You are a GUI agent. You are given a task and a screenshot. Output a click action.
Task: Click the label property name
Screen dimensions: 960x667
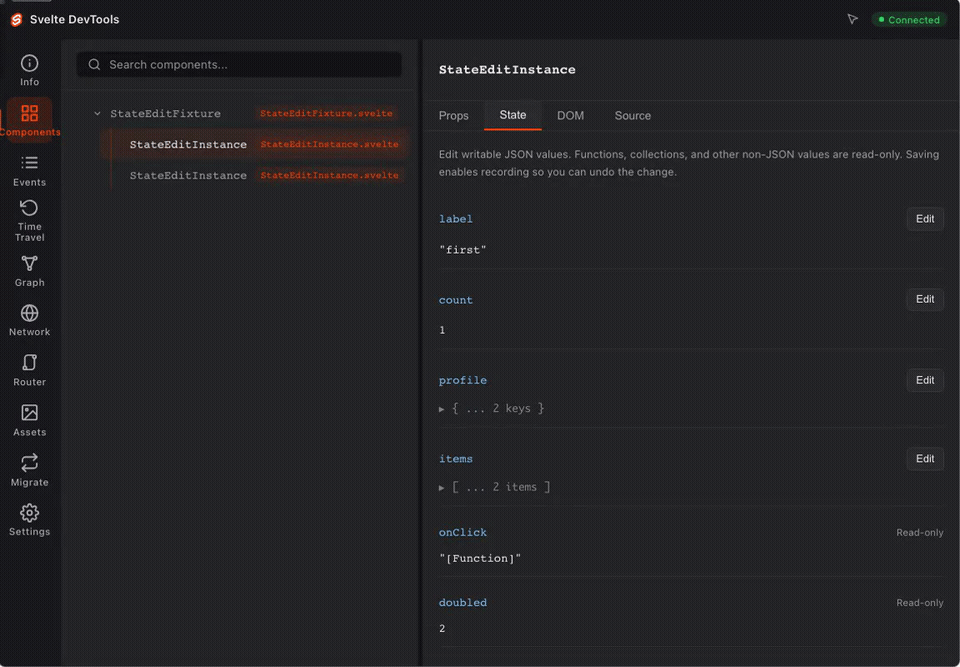(x=456, y=219)
